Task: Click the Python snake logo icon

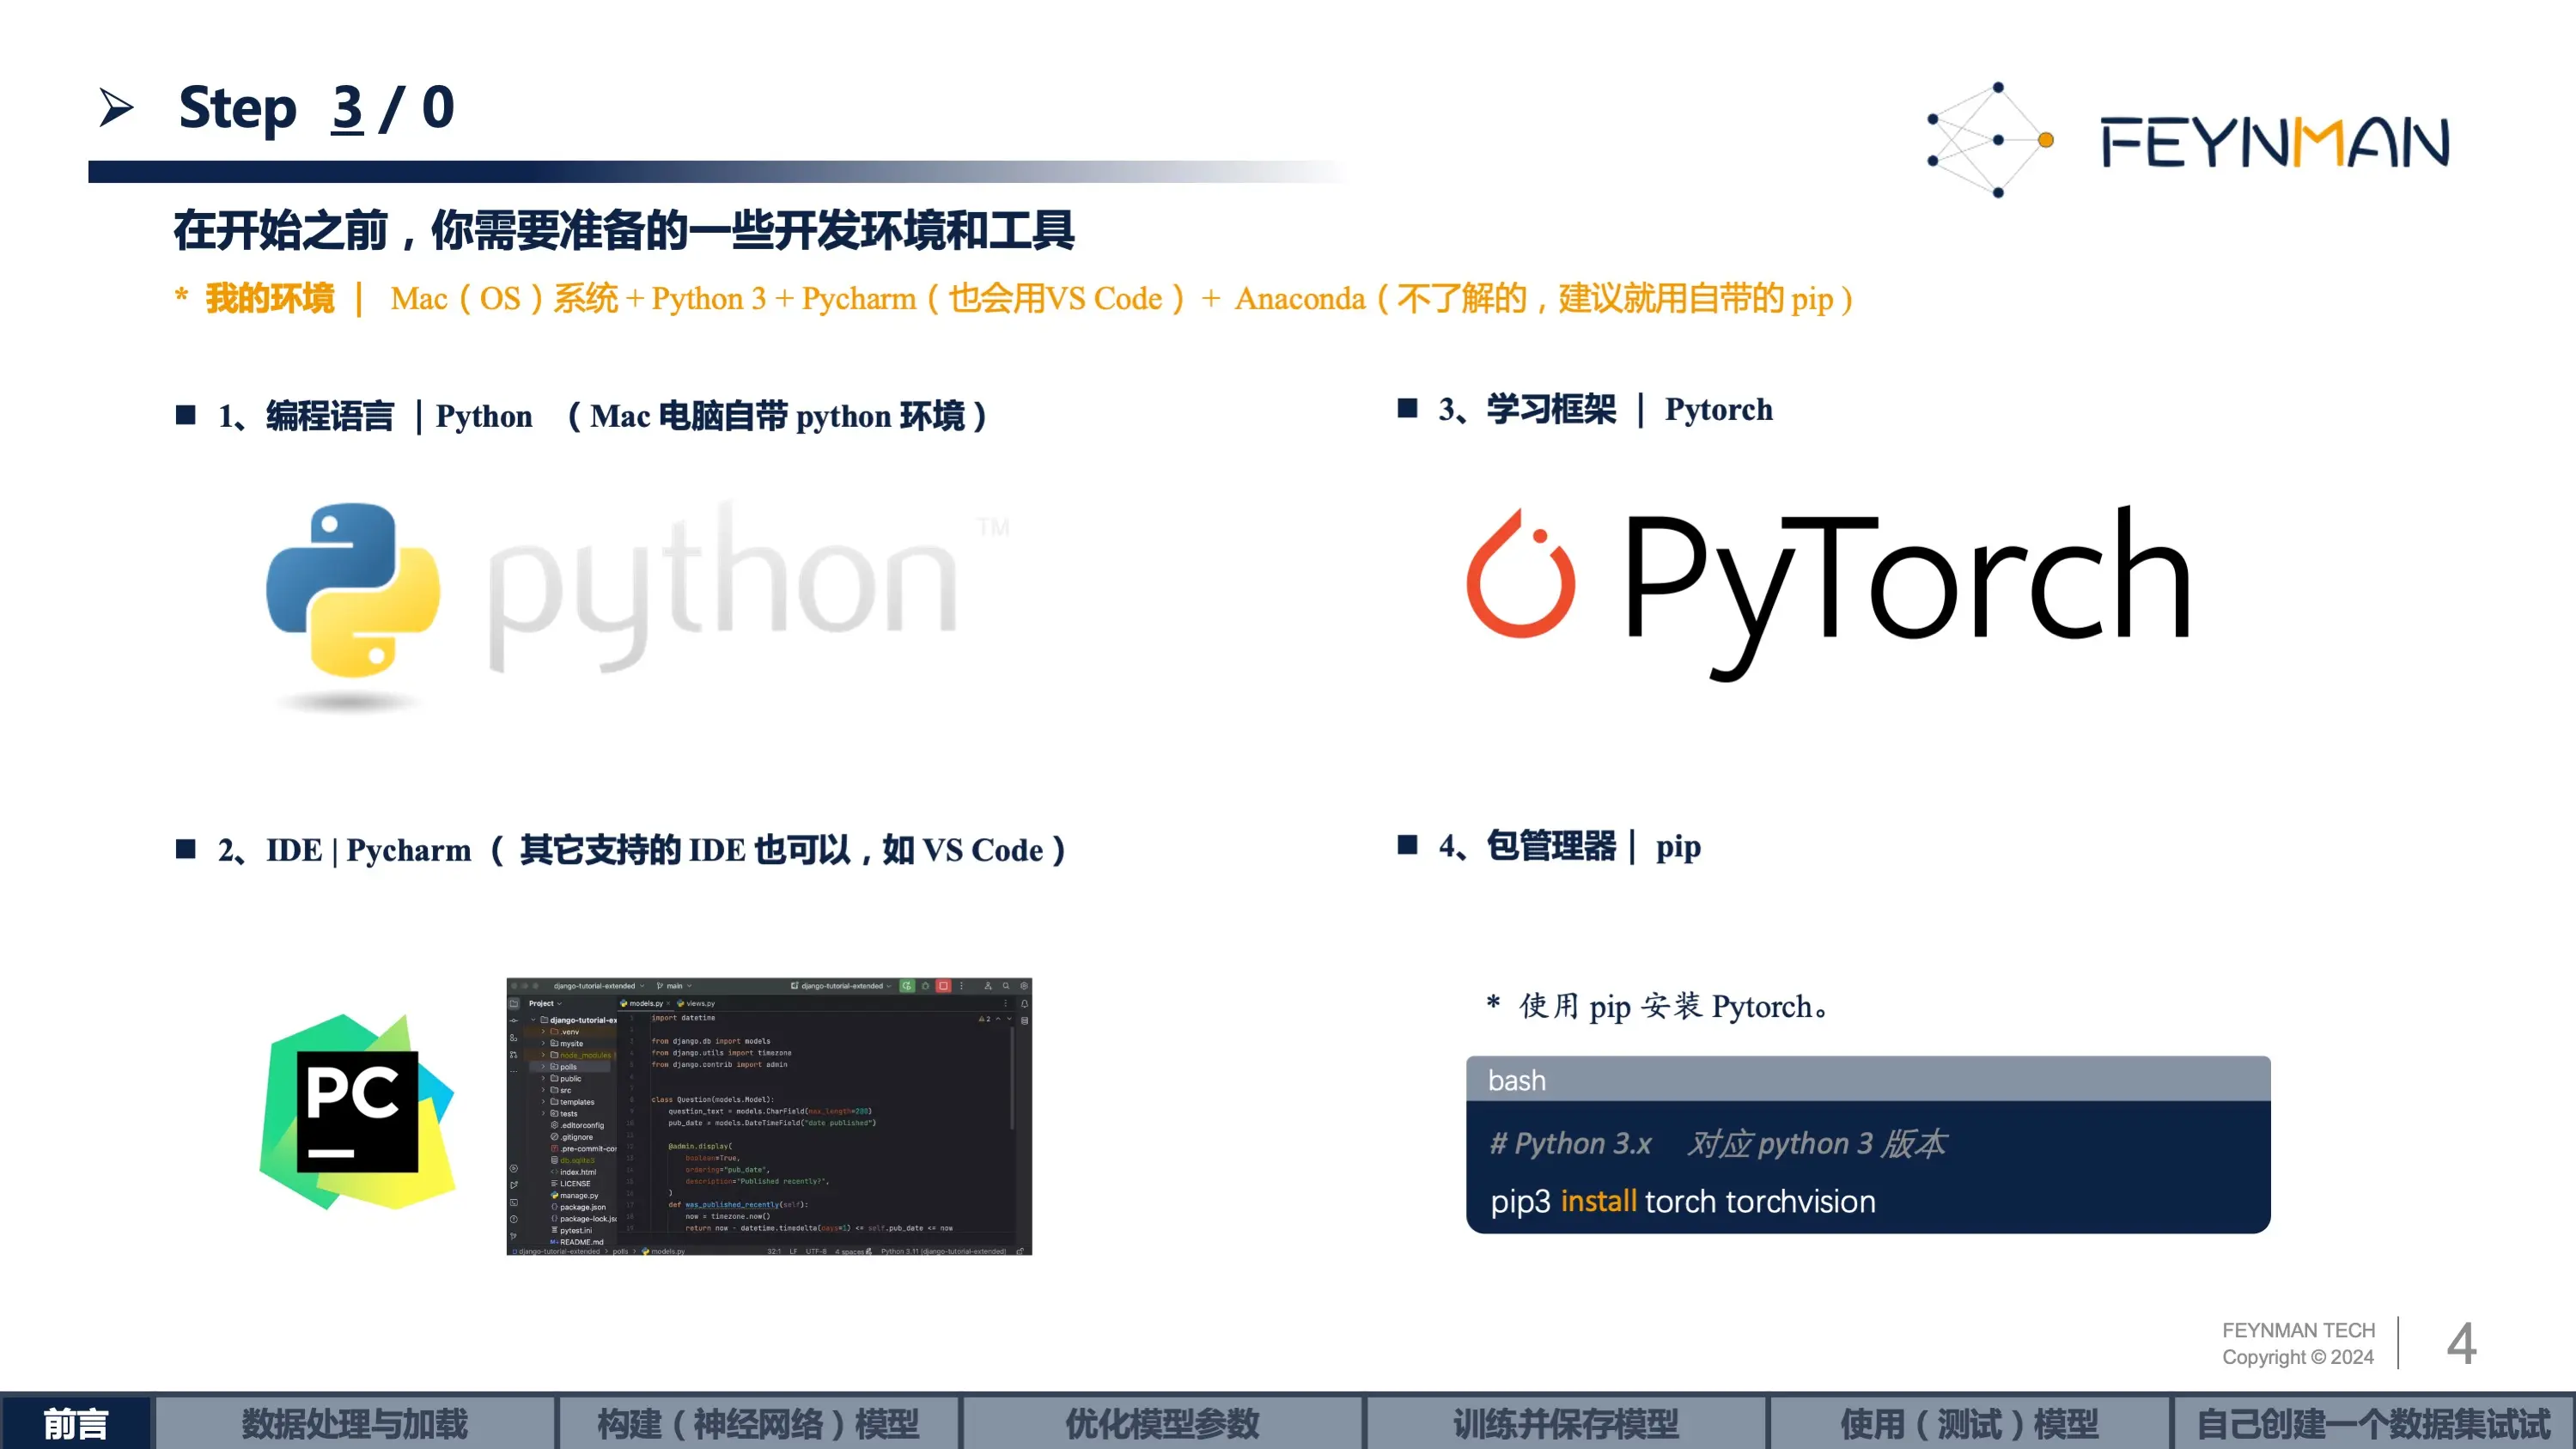Action: 352,590
